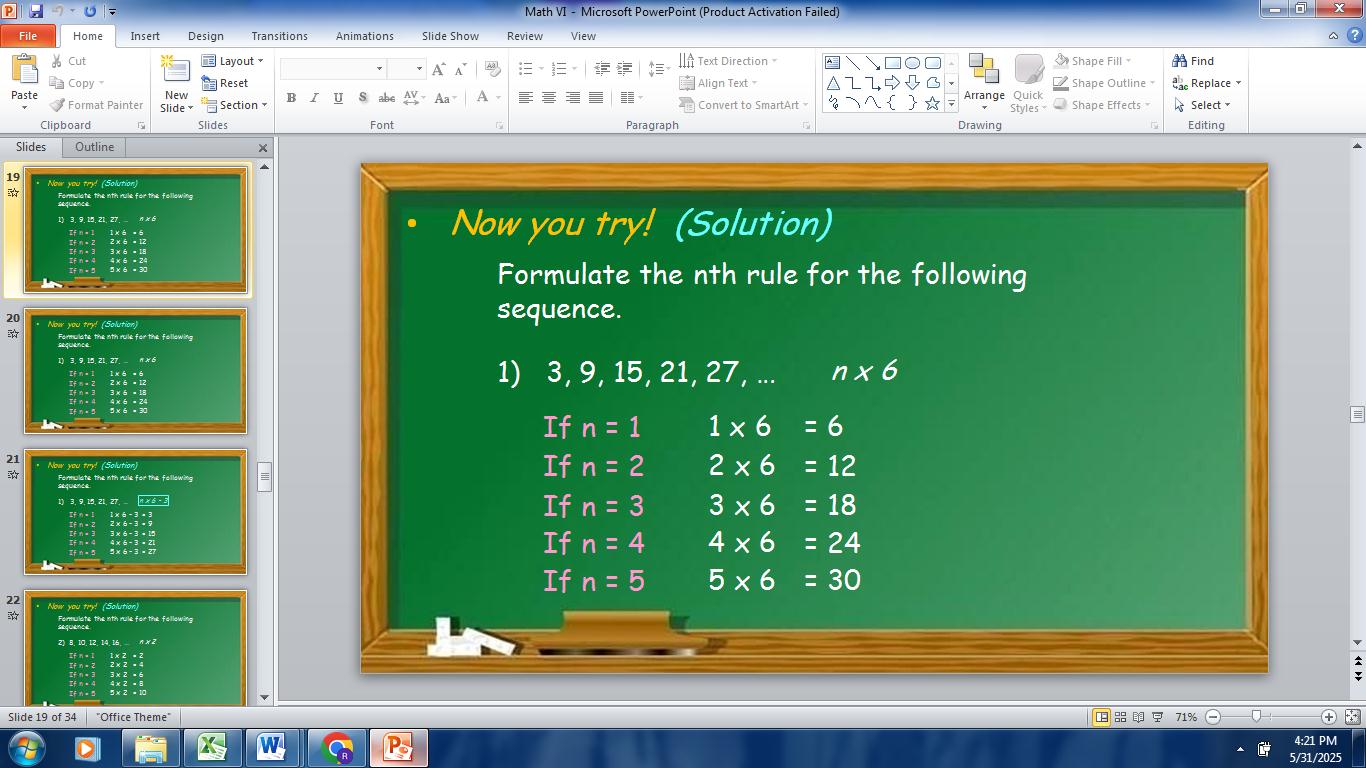Screen dimensions: 1366x768
Task: Open the Transitions ribbon tab
Action: pyautogui.click(x=279, y=36)
